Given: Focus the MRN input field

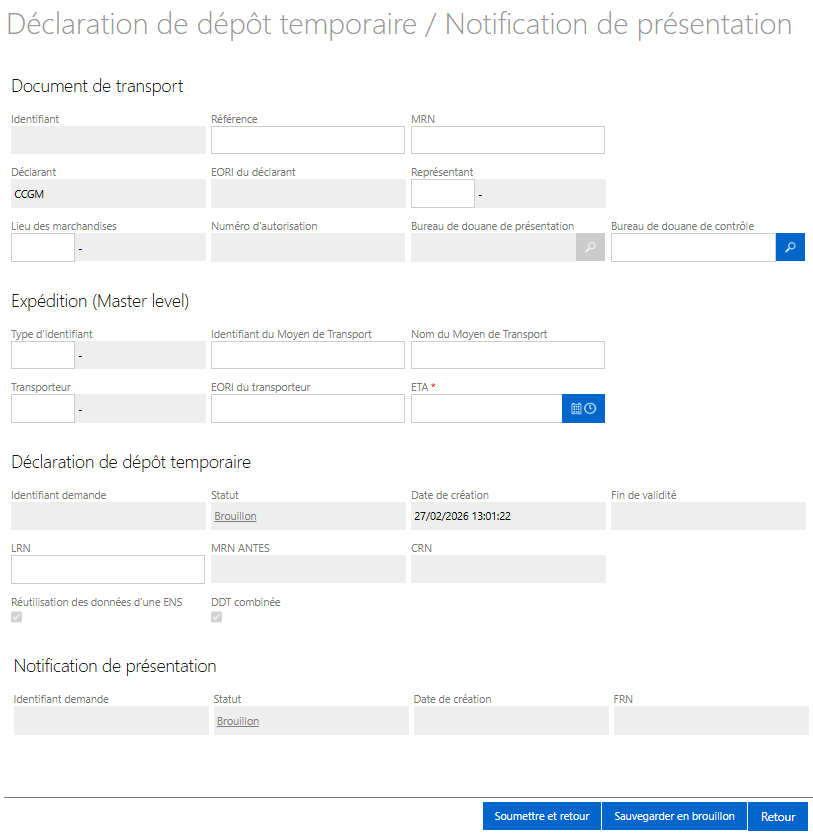Looking at the screenshot, I should click(x=507, y=140).
